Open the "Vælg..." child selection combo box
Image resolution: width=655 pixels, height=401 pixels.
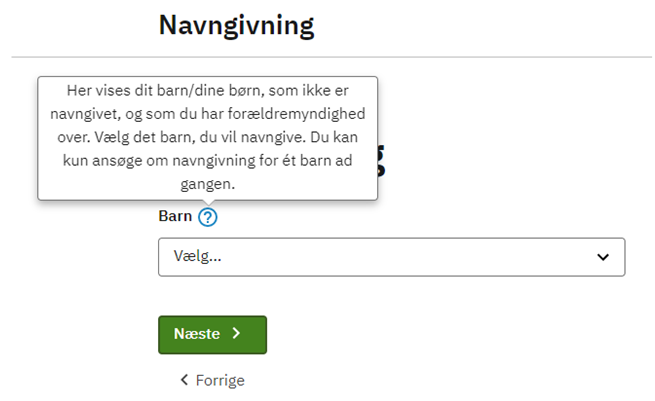pos(391,257)
